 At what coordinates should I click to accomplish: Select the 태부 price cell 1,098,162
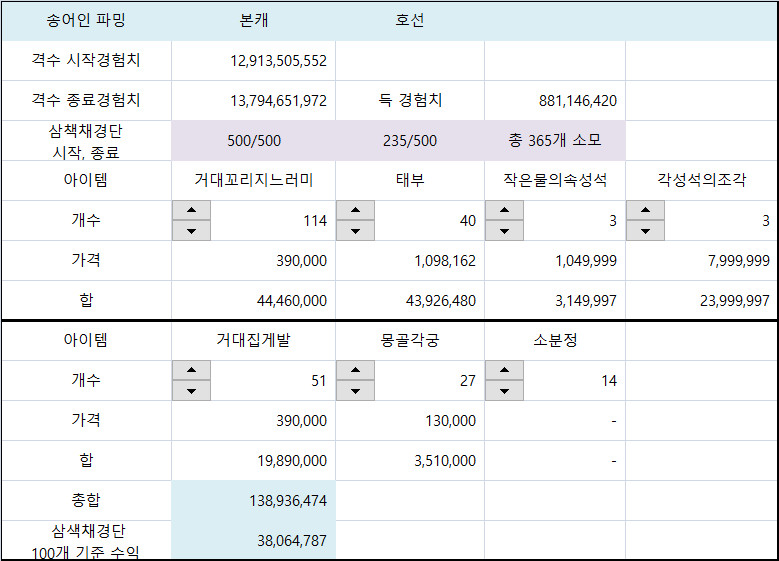[x=410, y=261]
